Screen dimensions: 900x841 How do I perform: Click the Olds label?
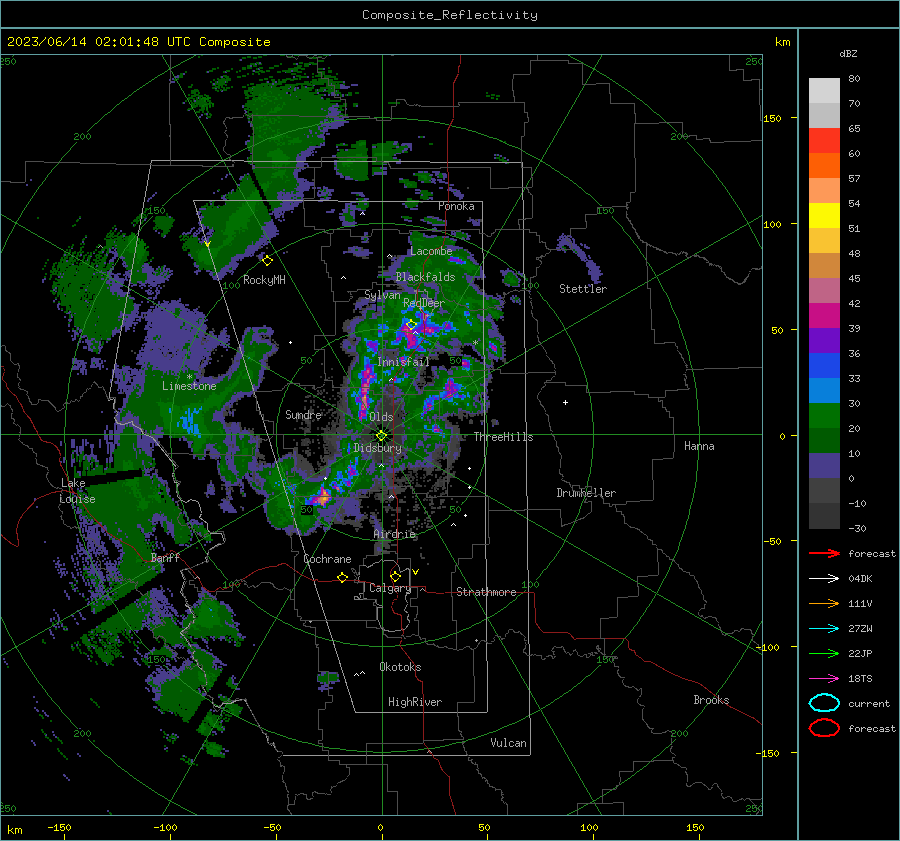pos(381,417)
